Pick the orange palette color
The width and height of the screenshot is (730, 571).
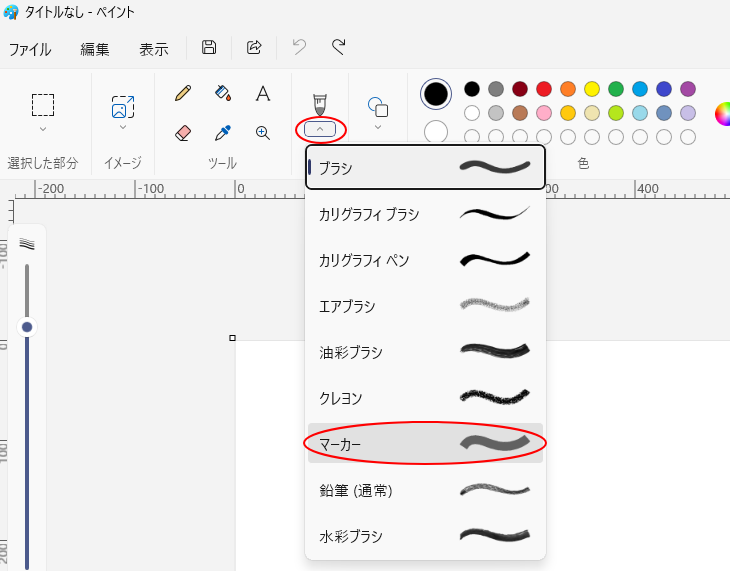click(568, 89)
